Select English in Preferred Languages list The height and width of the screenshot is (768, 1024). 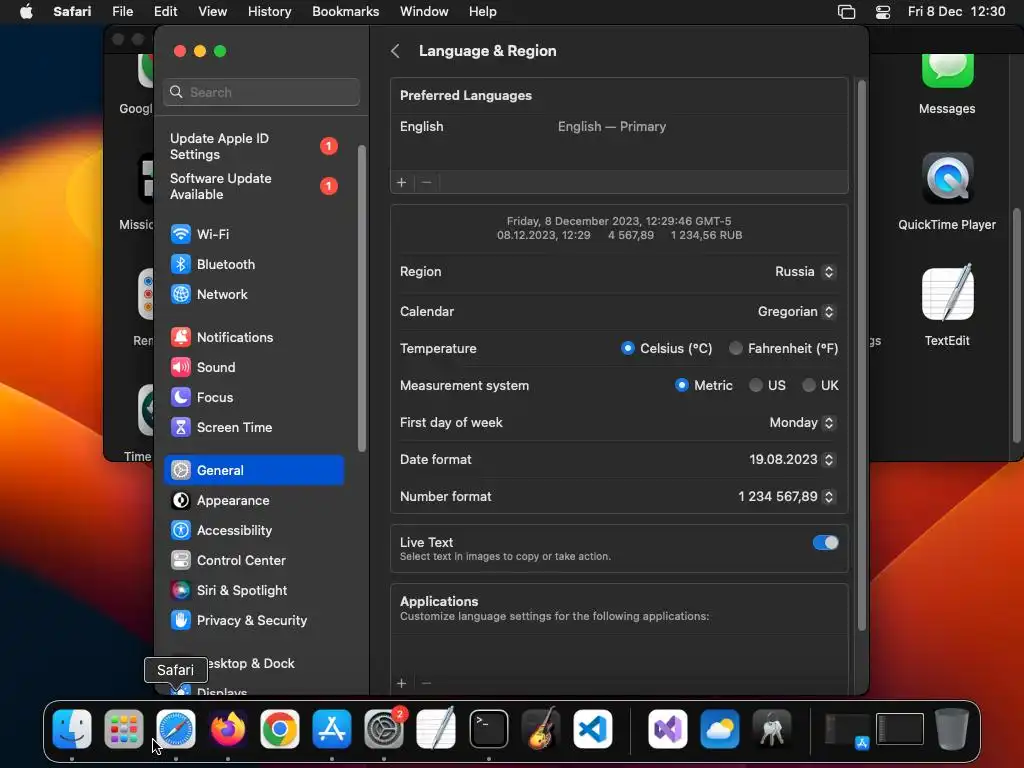point(619,127)
